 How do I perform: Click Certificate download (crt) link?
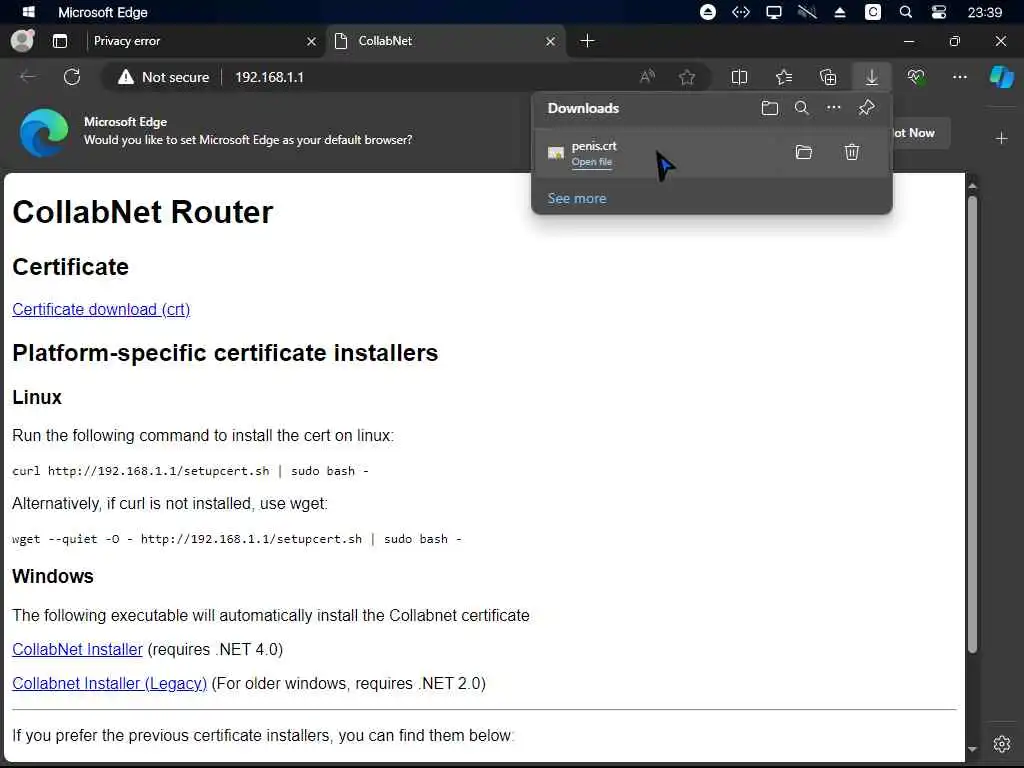click(101, 309)
